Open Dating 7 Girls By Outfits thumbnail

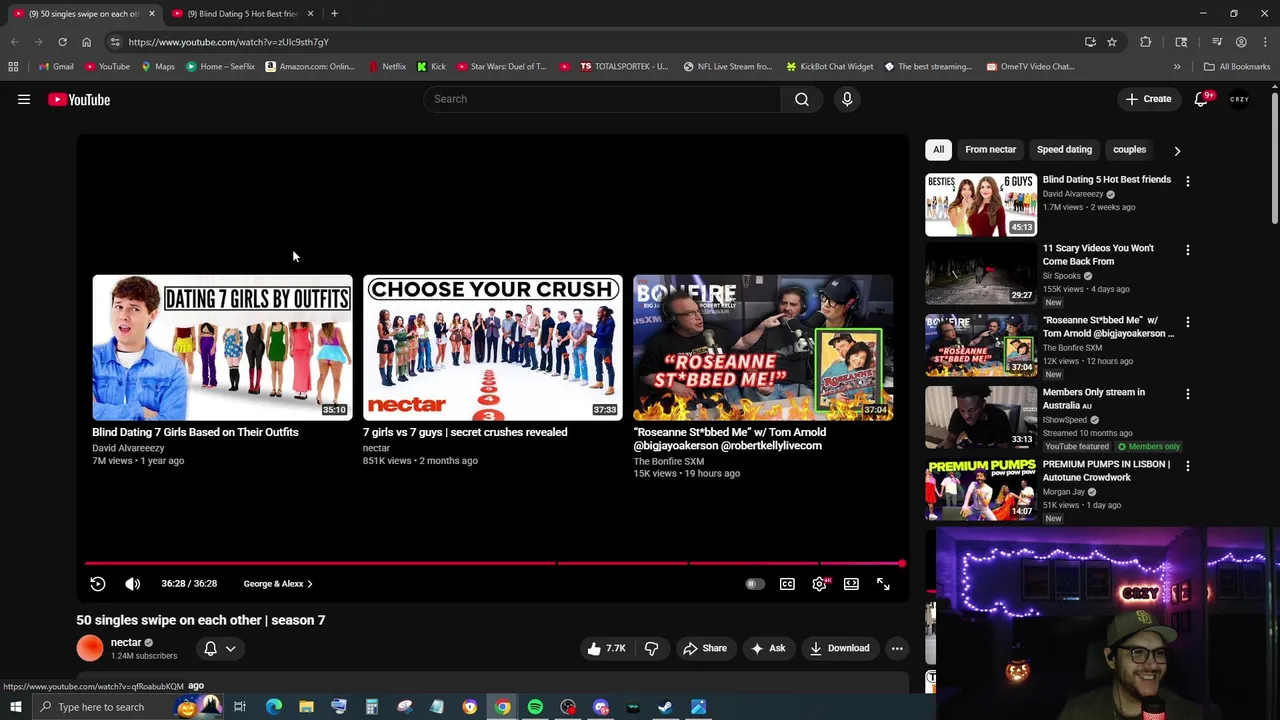click(x=222, y=348)
